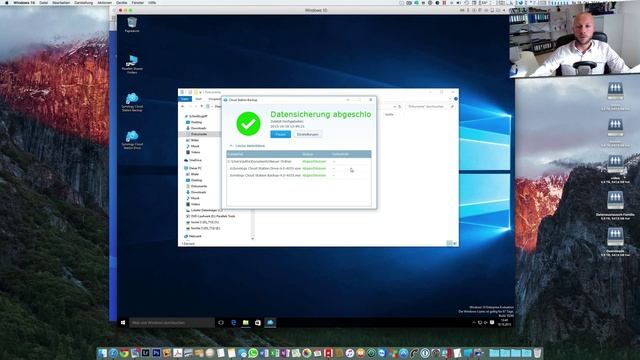Launch Microsoft Excel from the Mac dock
This screenshot has width=640, height=360.
pyautogui.click(x=274, y=353)
